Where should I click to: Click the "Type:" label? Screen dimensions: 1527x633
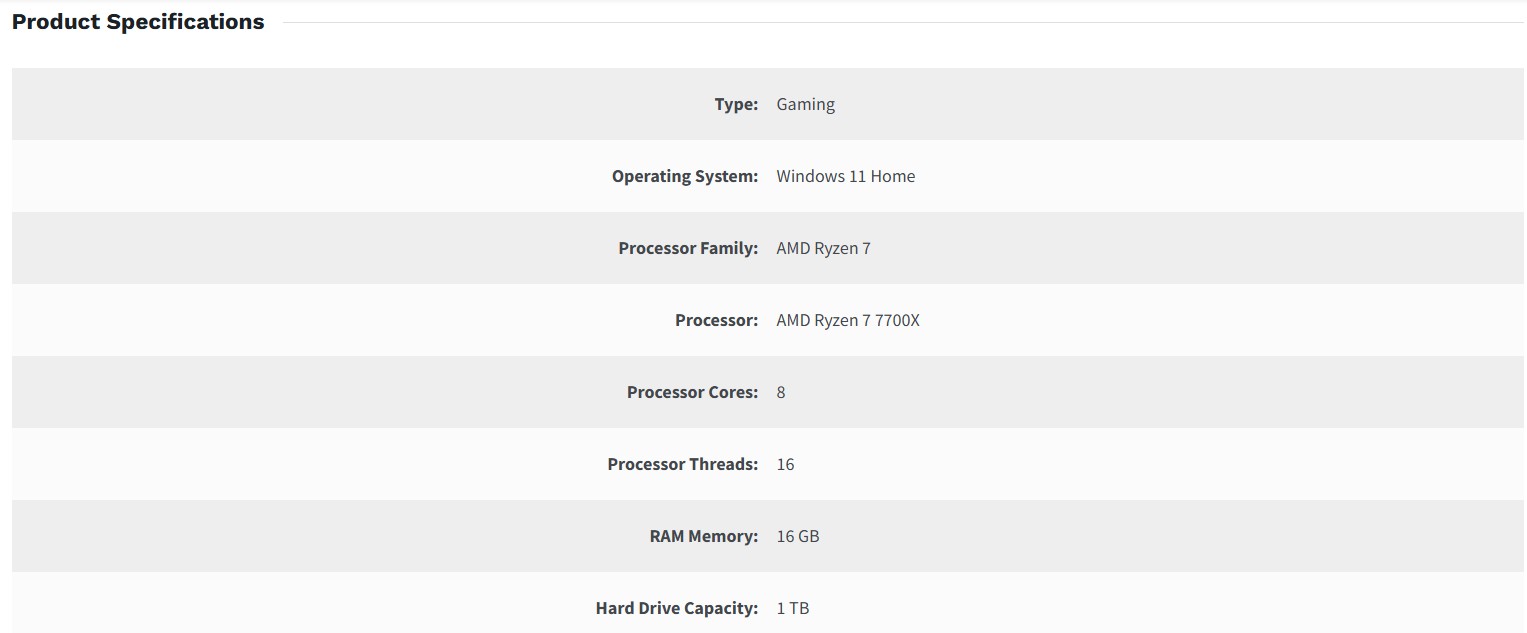point(736,104)
